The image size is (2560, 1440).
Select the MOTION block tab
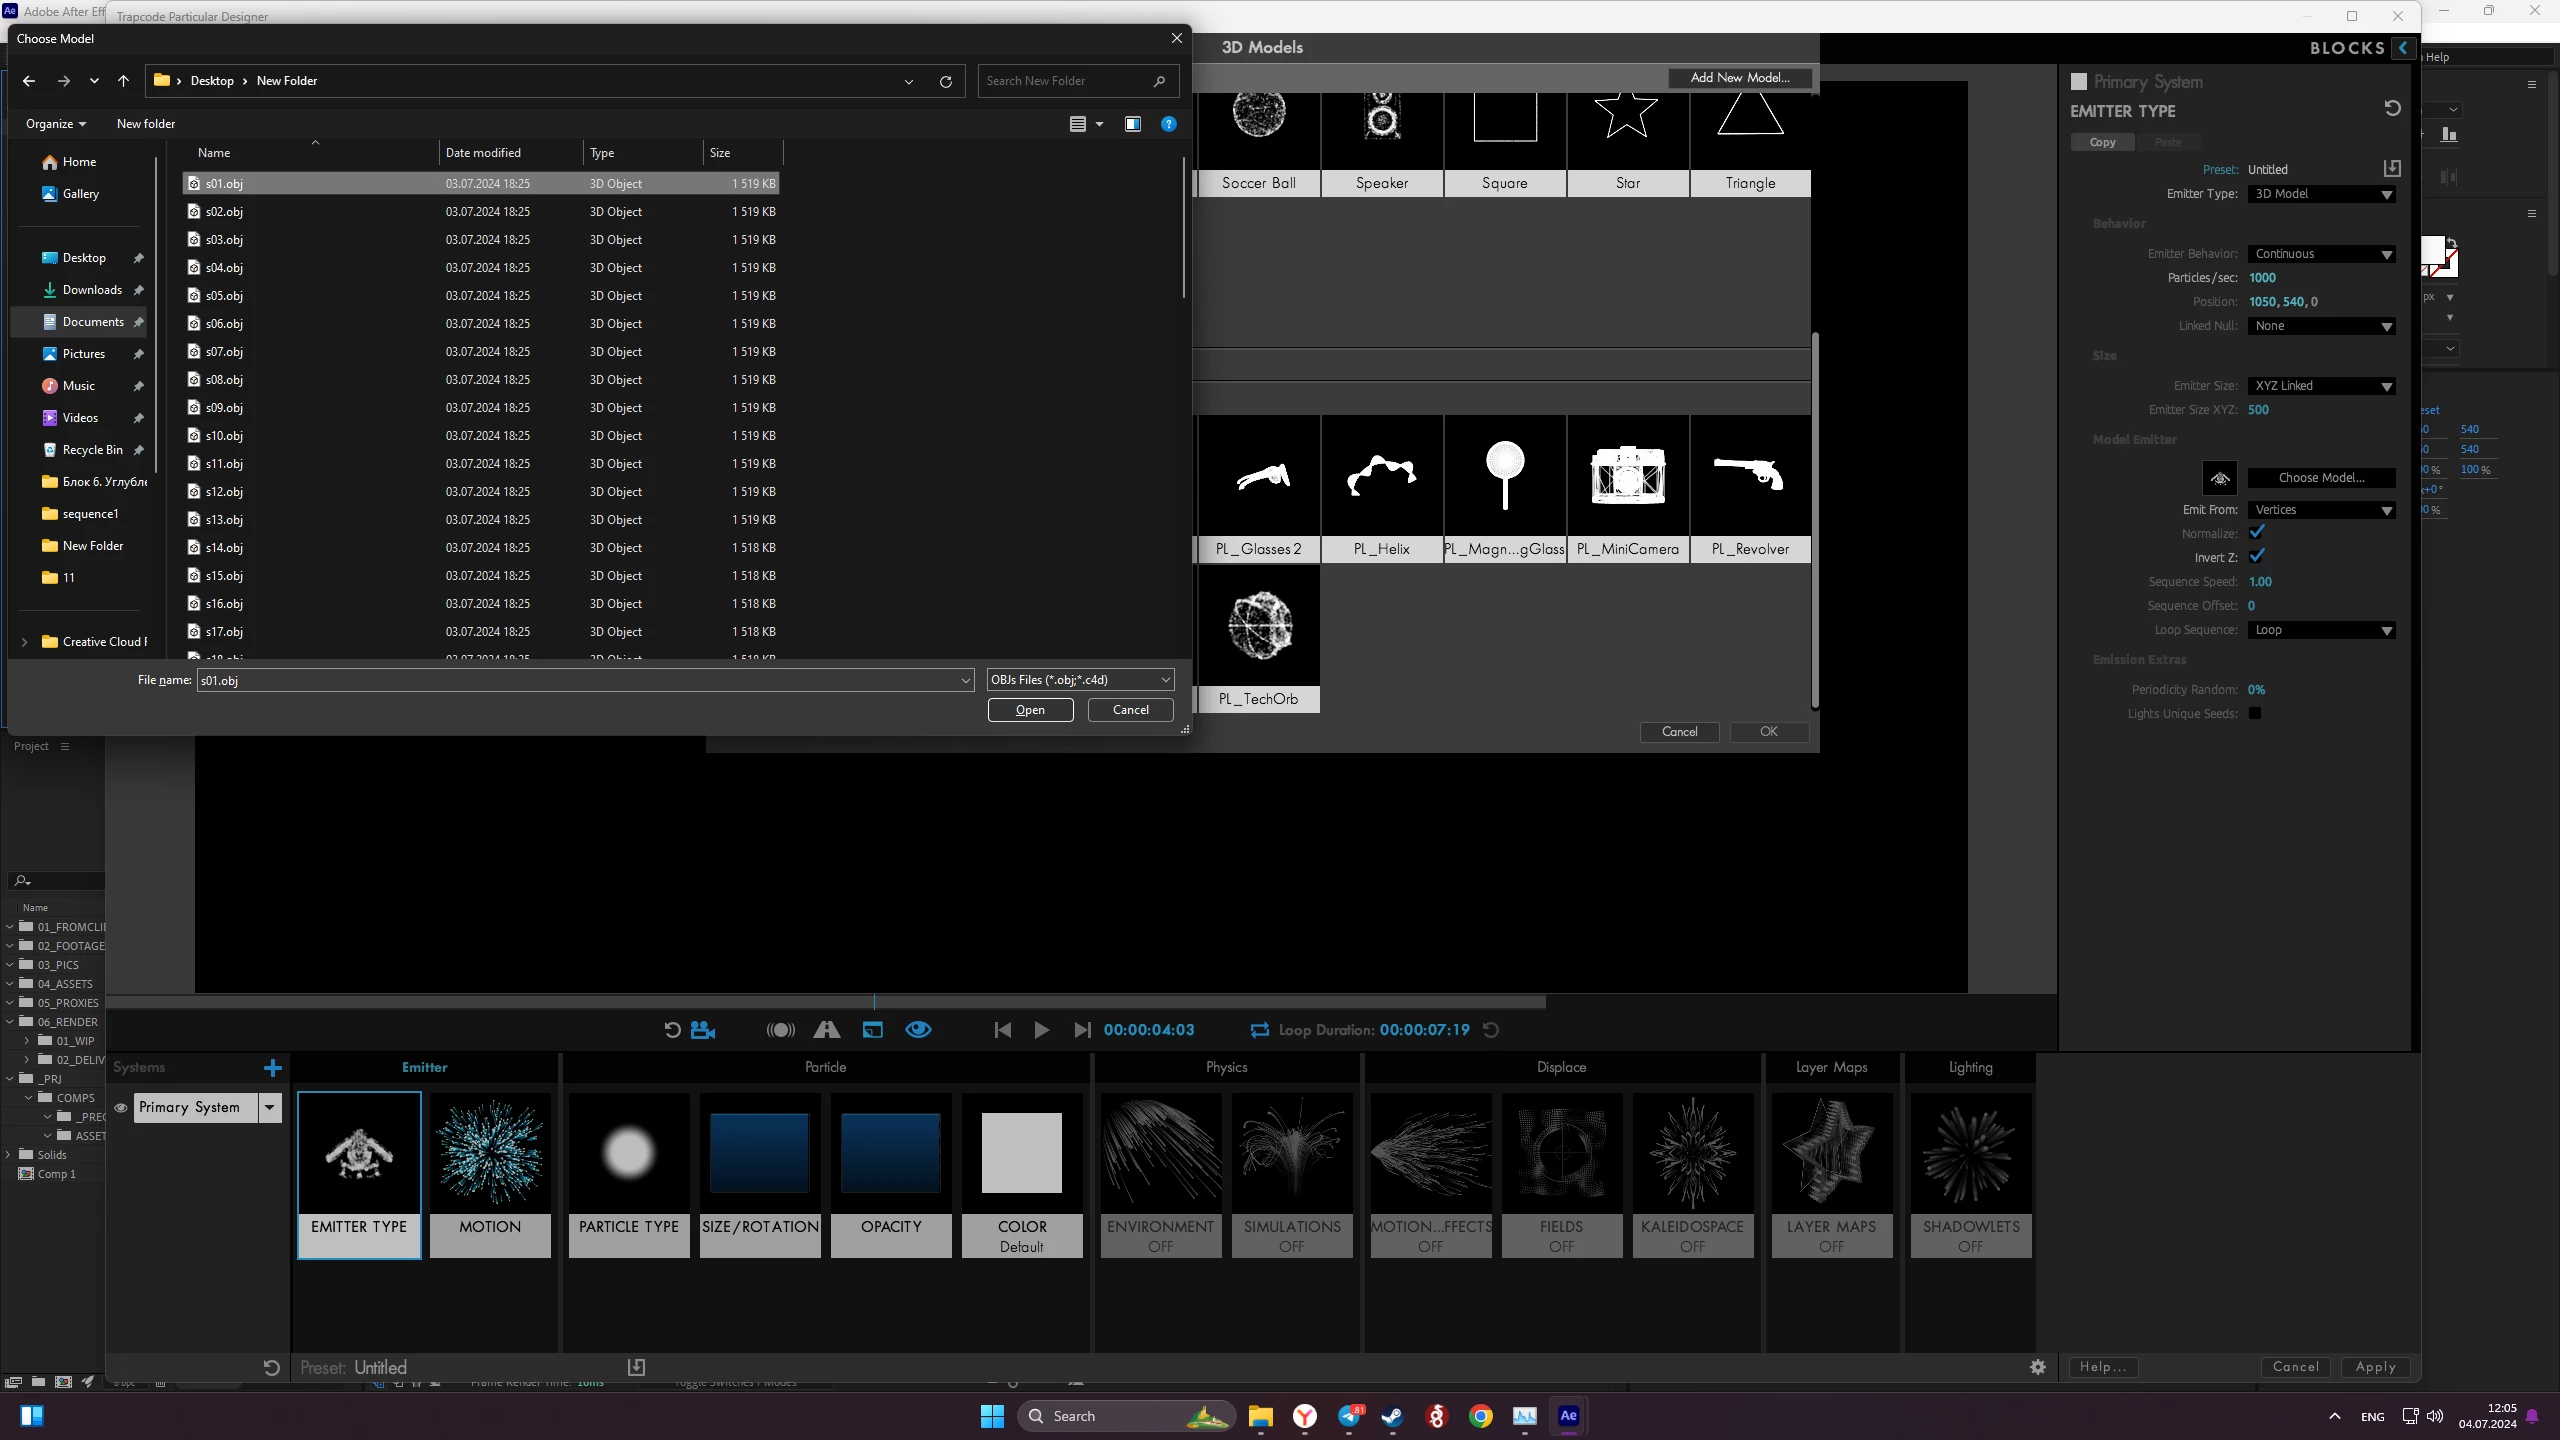point(490,1174)
